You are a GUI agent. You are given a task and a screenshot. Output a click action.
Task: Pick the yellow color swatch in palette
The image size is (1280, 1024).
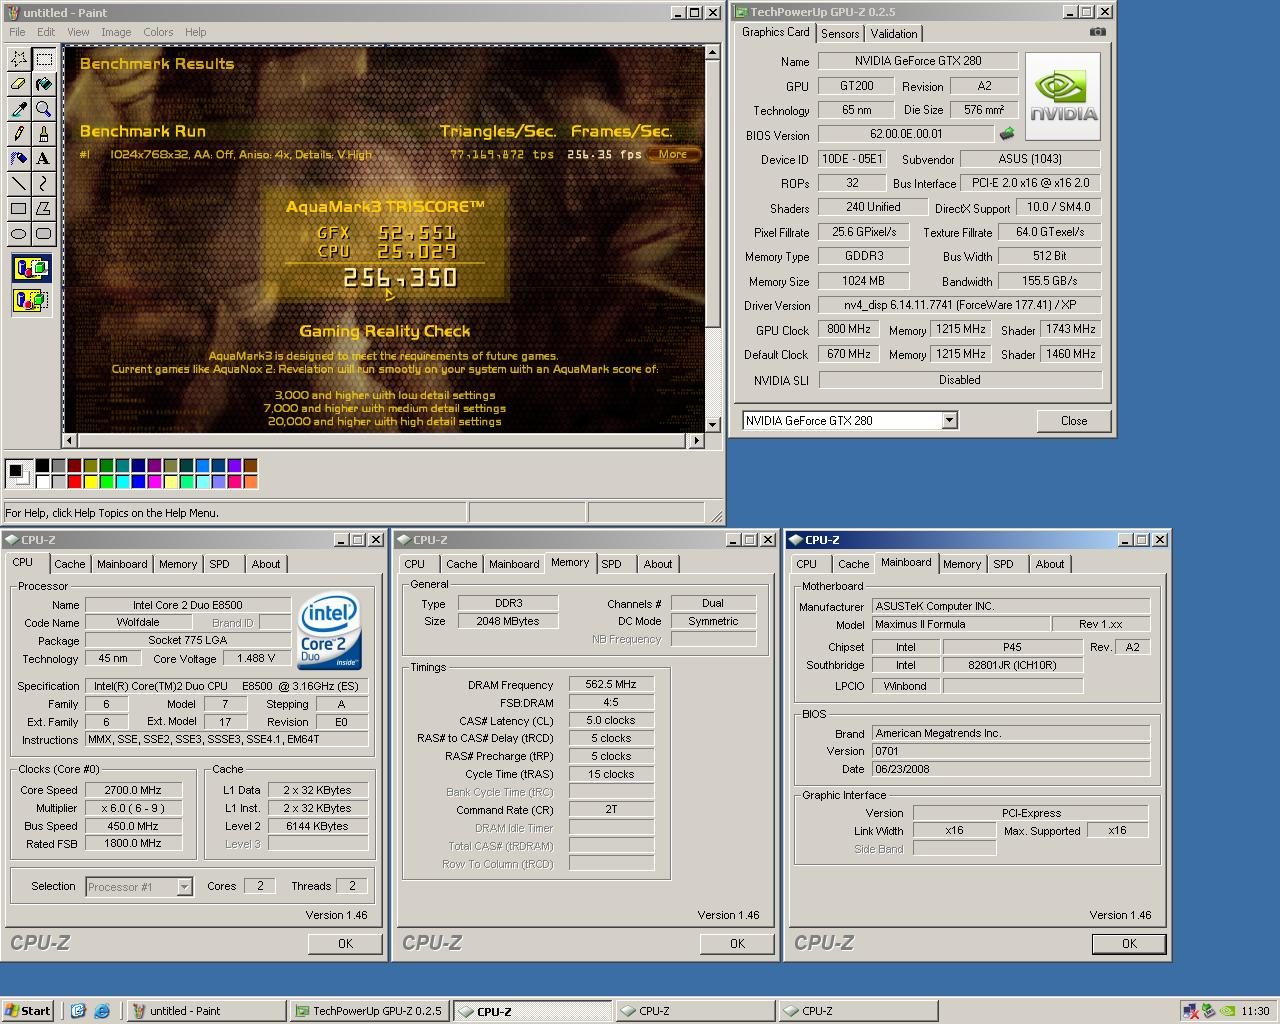pyautogui.click(x=90, y=482)
